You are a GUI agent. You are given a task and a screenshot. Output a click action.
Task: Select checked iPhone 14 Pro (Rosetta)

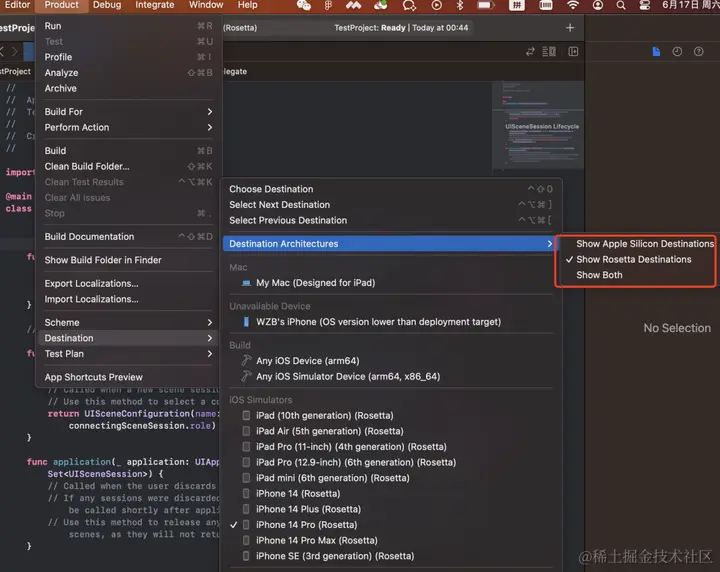coord(390,525)
